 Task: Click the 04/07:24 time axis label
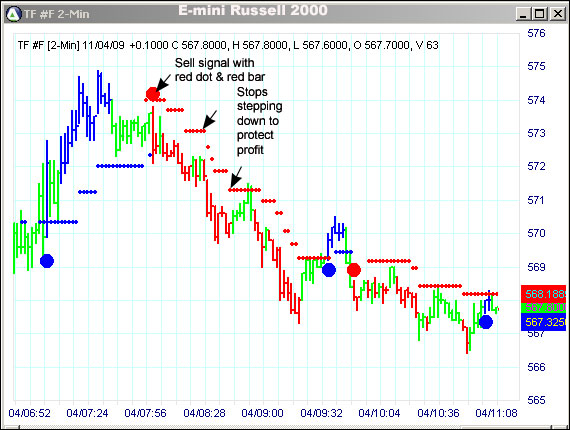tap(87, 413)
